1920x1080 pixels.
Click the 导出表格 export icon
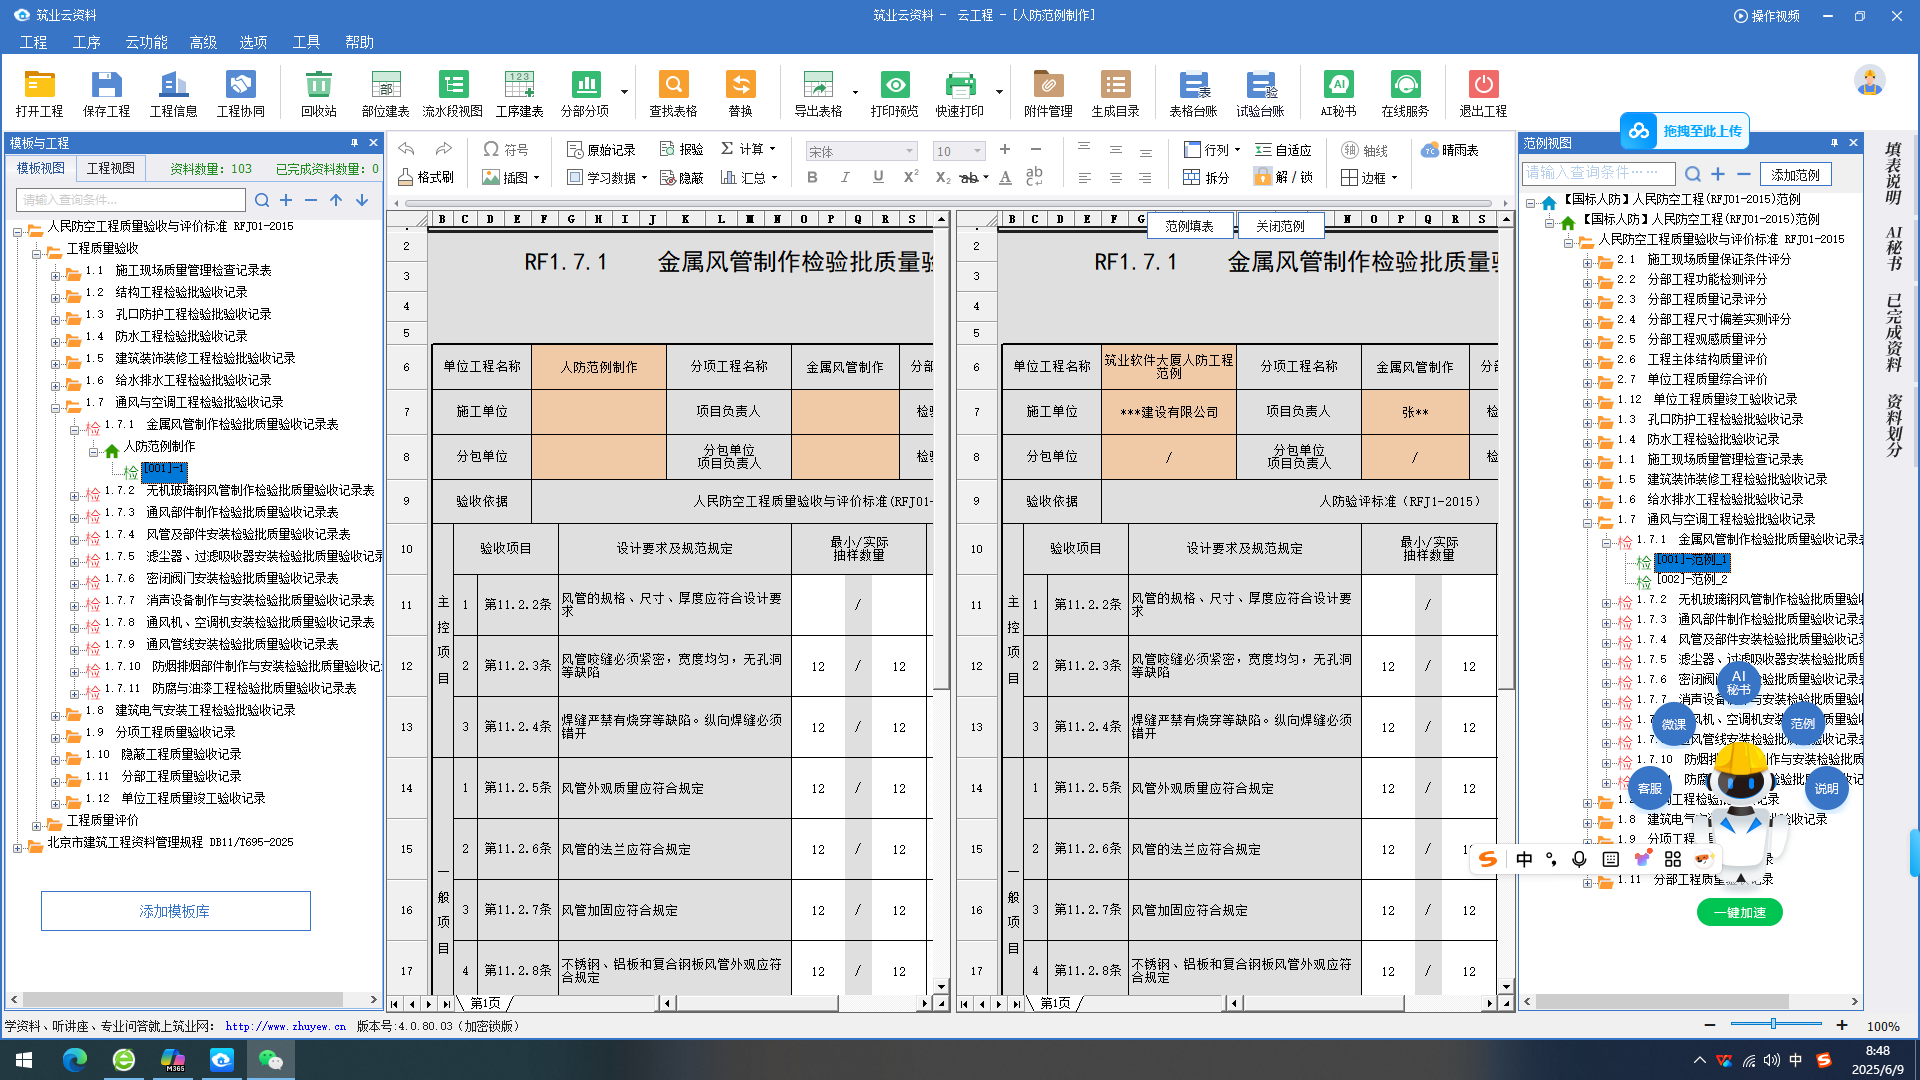point(818,93)
